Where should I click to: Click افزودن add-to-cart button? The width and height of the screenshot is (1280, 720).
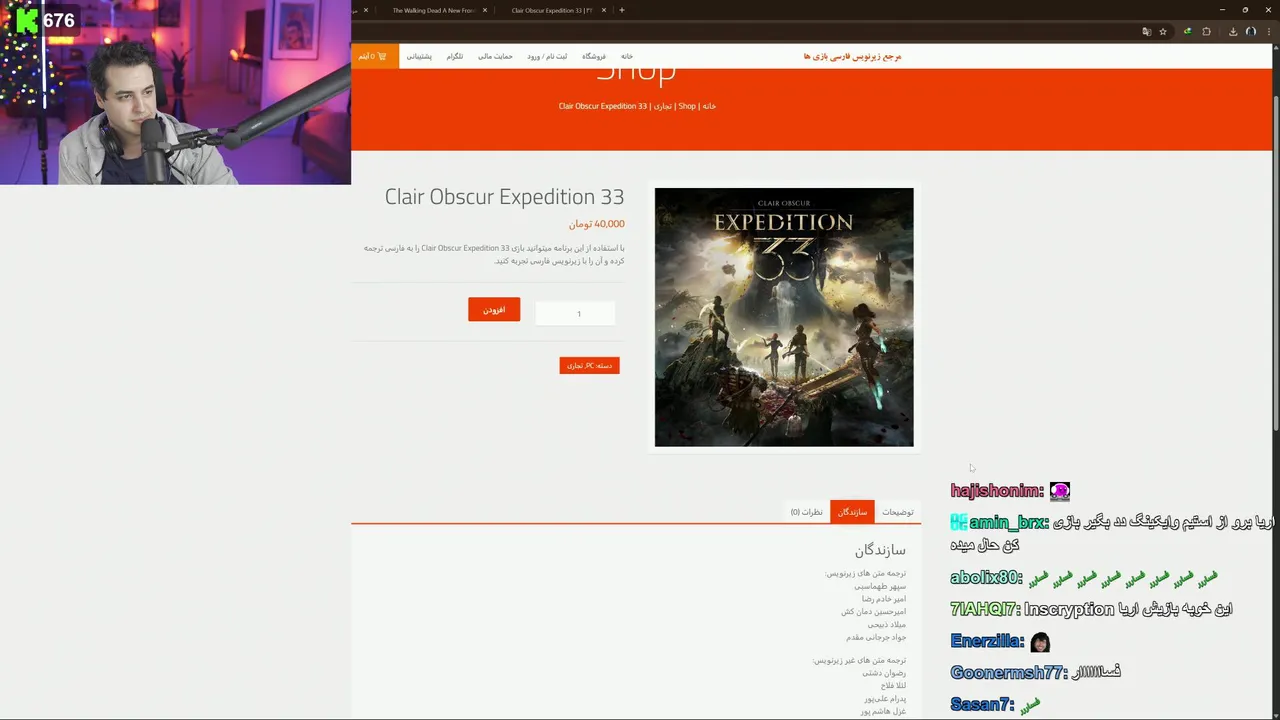pos(494,310)
